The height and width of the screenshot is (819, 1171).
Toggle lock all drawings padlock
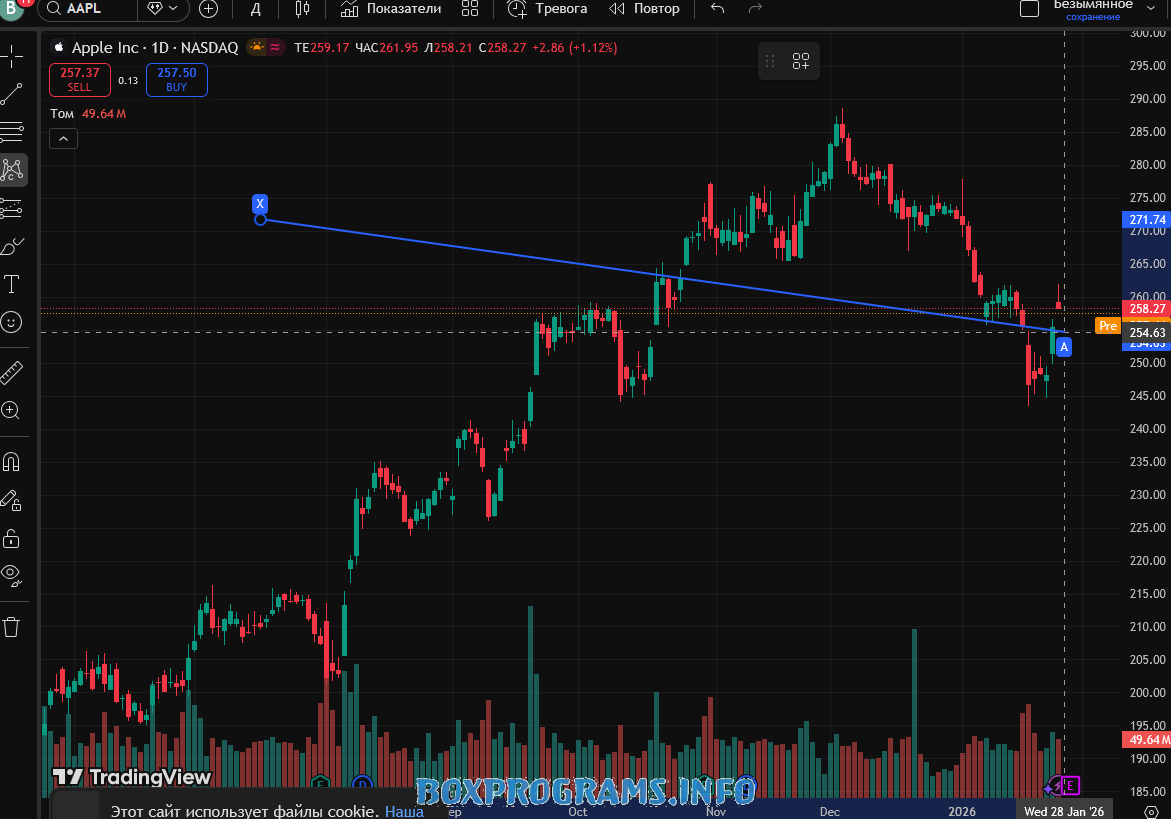(x=12, y=538)
